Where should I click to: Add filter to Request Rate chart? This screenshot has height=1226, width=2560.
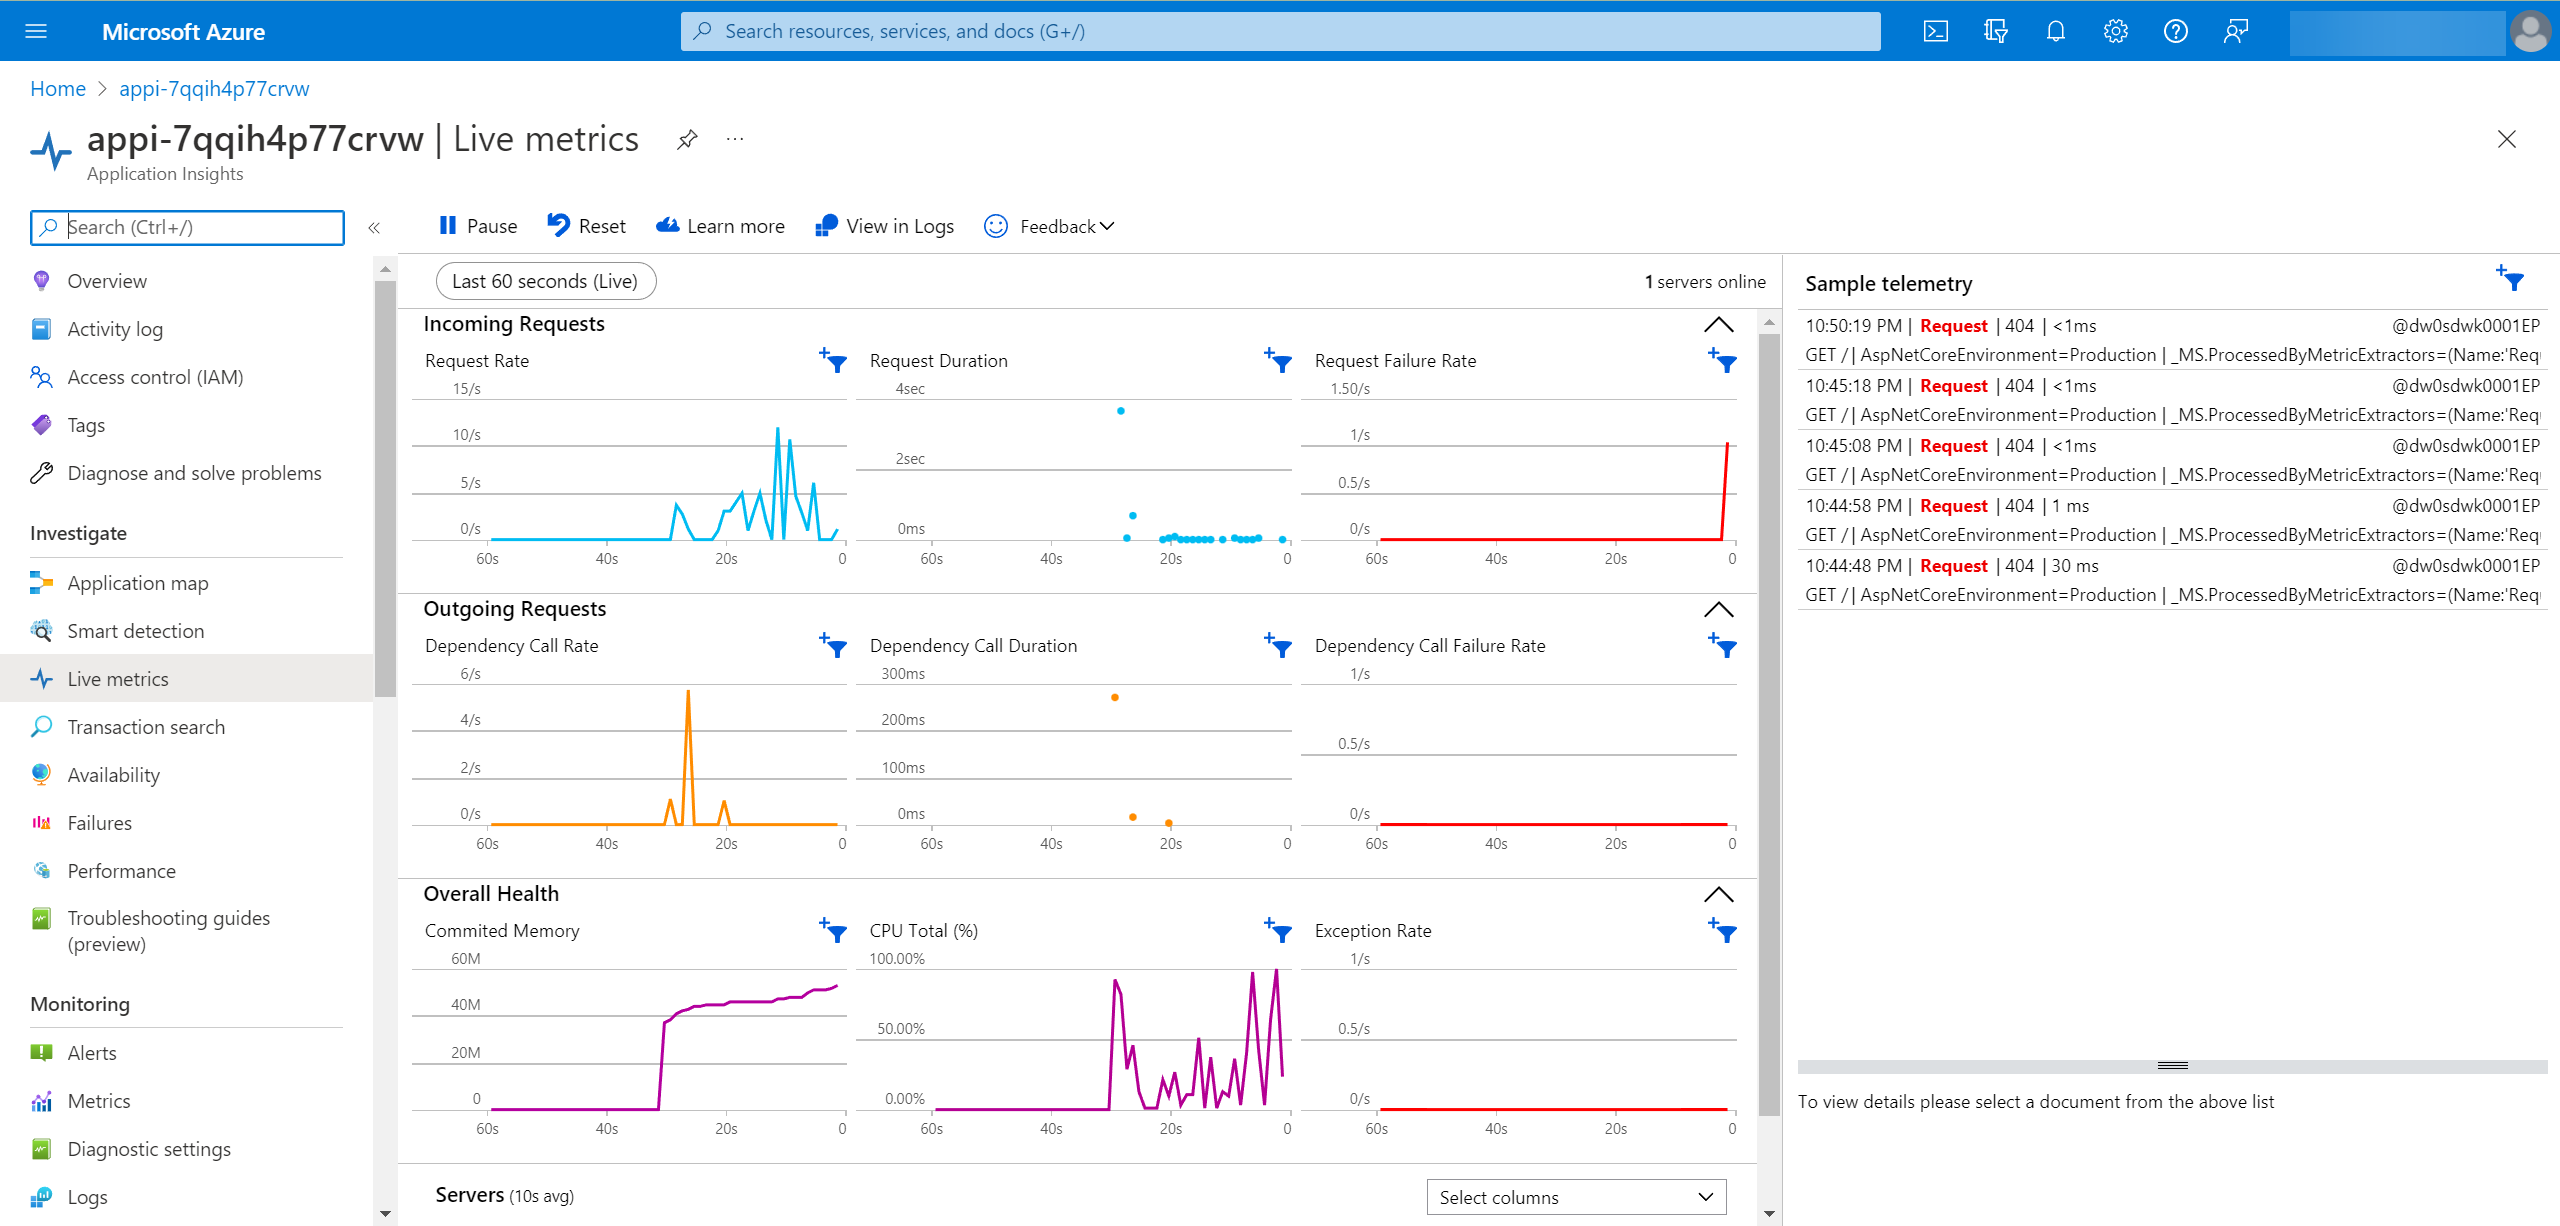pos(833,360)
